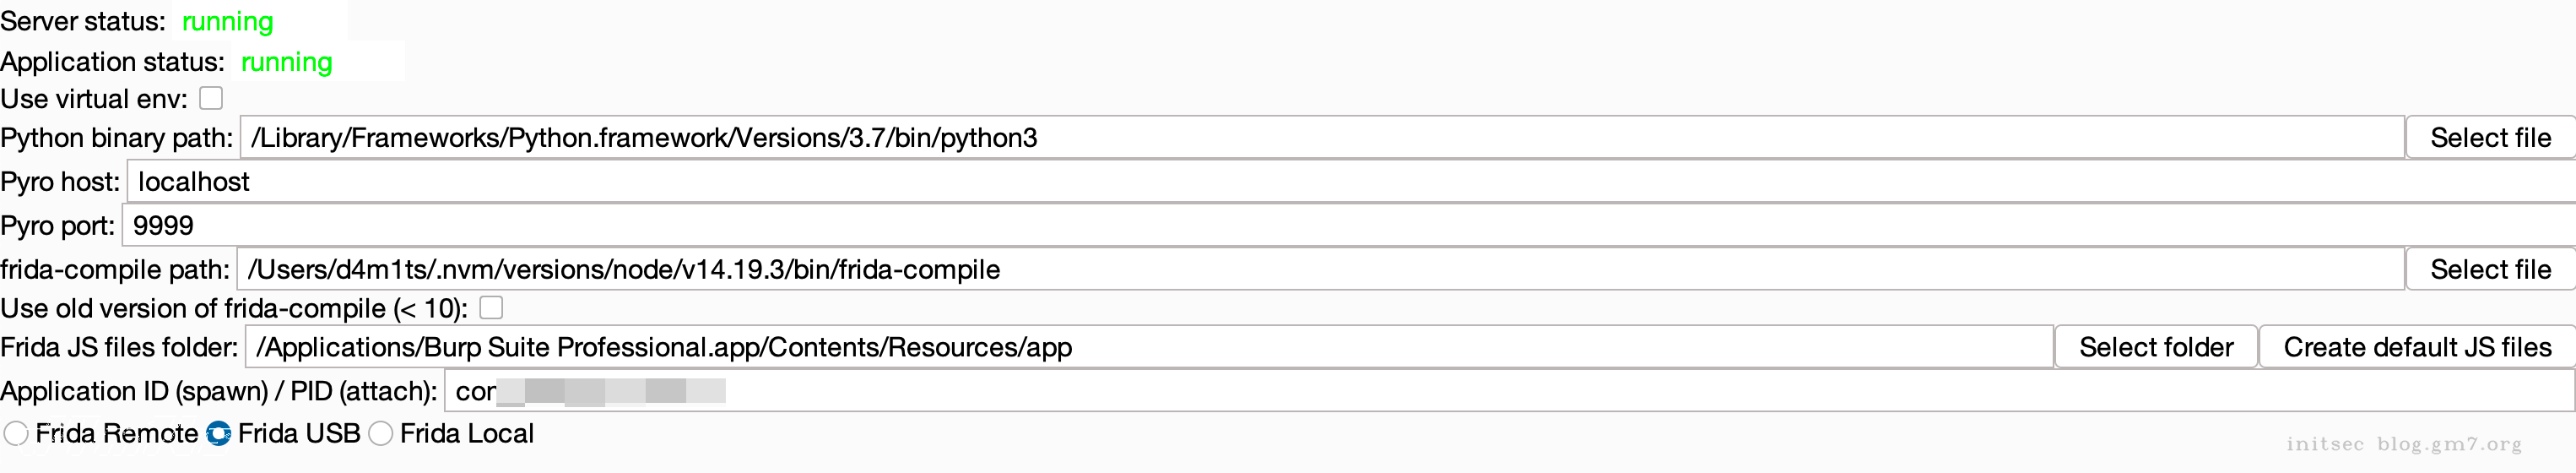
Task: Open the Select folder browser button
Action: (x=2155, y=347)
